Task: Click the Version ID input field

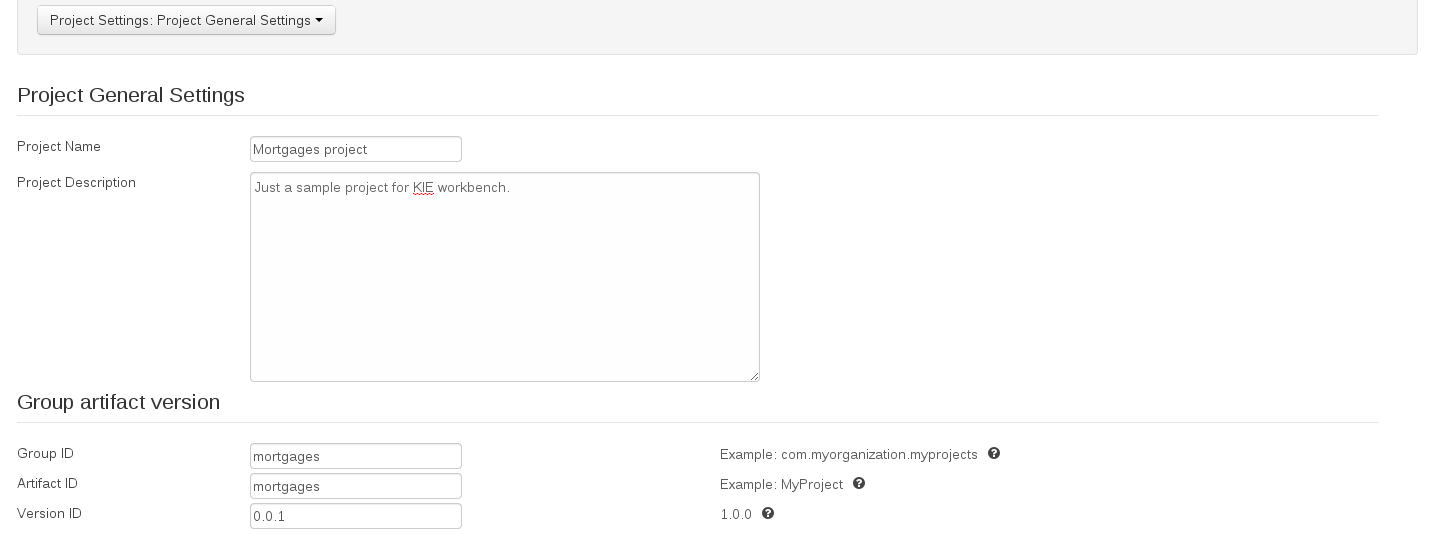Action: pos(355,516)
